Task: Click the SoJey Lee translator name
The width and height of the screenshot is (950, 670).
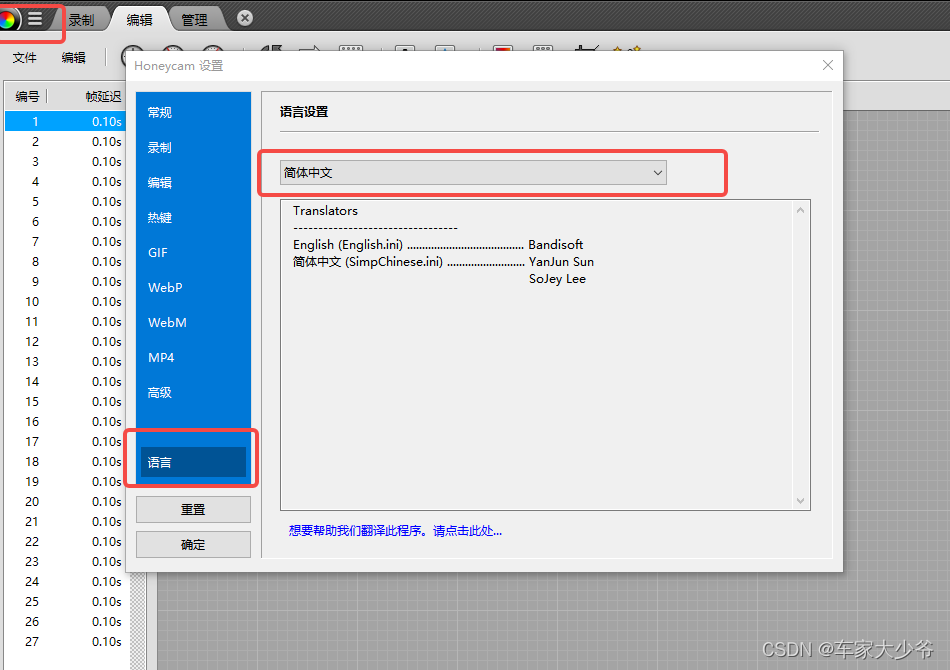Action: coord(557,279)
